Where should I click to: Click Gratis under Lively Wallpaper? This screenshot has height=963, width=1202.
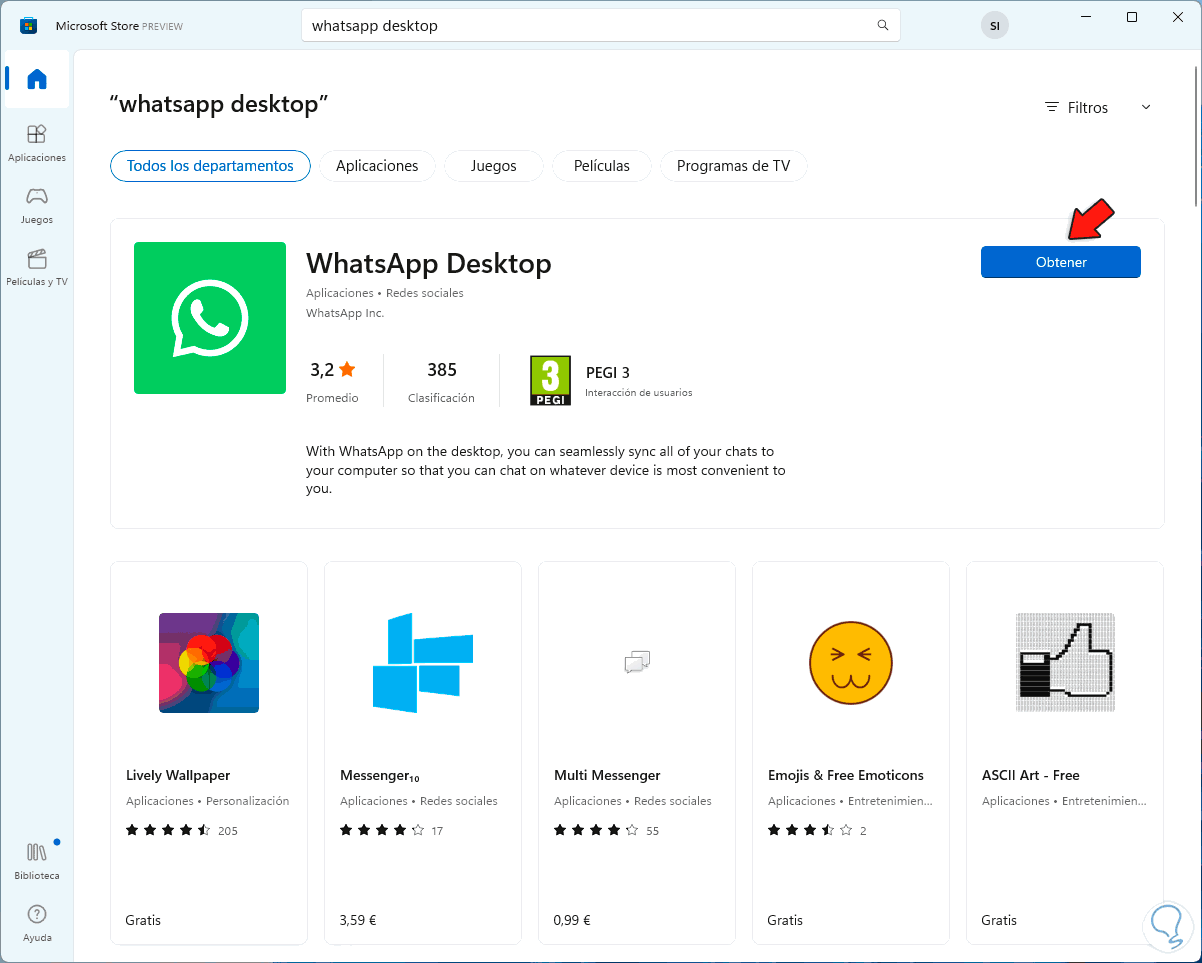(143, 920)
